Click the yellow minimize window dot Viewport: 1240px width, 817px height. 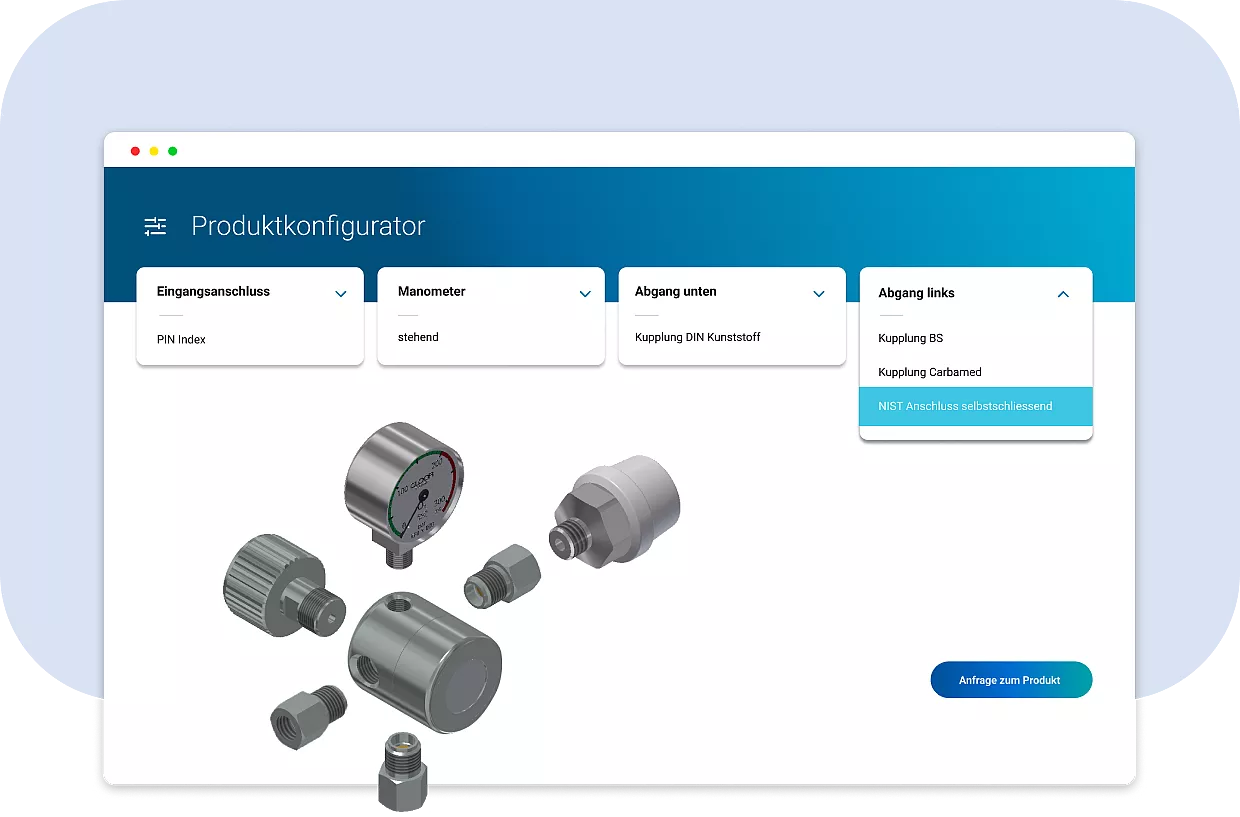click(x=154, y=151)
